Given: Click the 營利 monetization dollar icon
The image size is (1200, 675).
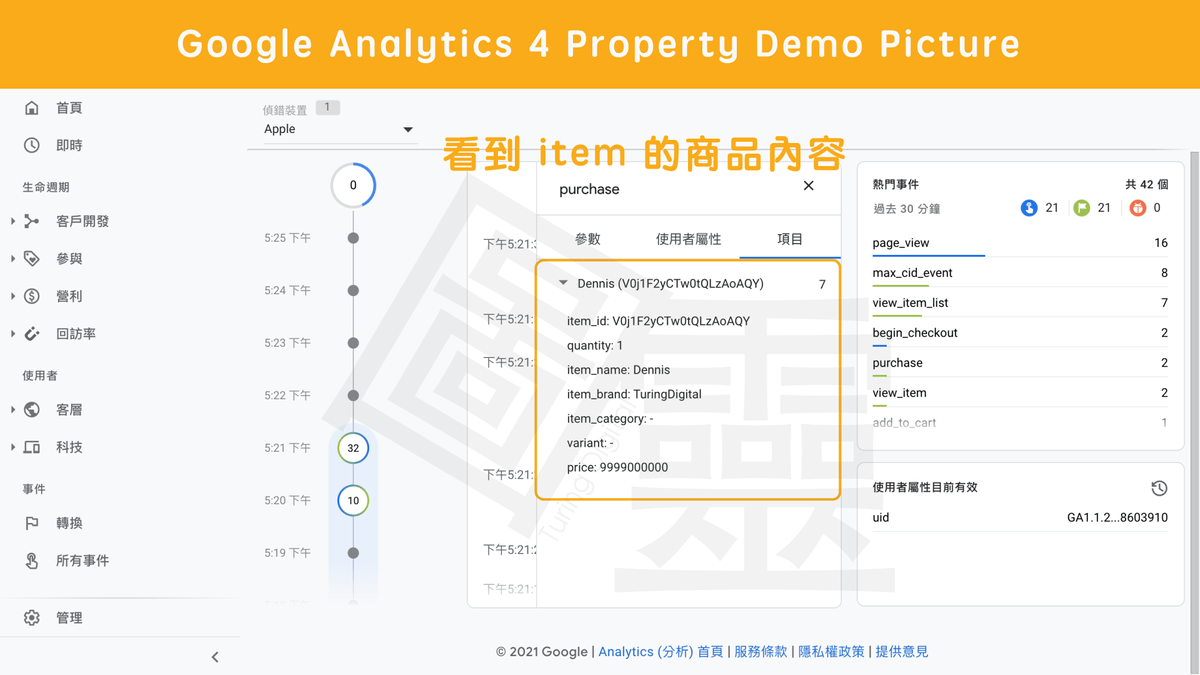Looking at the screenshot, I should point(32,296).
